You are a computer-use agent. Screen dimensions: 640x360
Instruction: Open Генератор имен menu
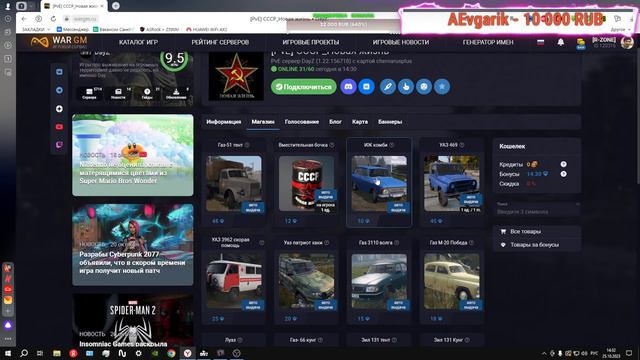(488, 42)
